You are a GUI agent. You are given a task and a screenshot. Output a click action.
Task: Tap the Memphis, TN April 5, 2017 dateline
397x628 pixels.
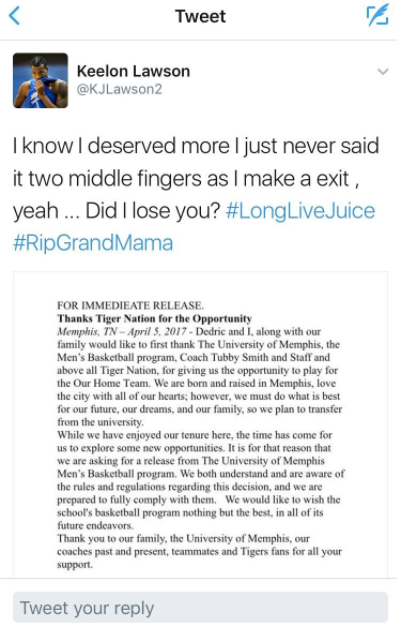coord(122,332)
